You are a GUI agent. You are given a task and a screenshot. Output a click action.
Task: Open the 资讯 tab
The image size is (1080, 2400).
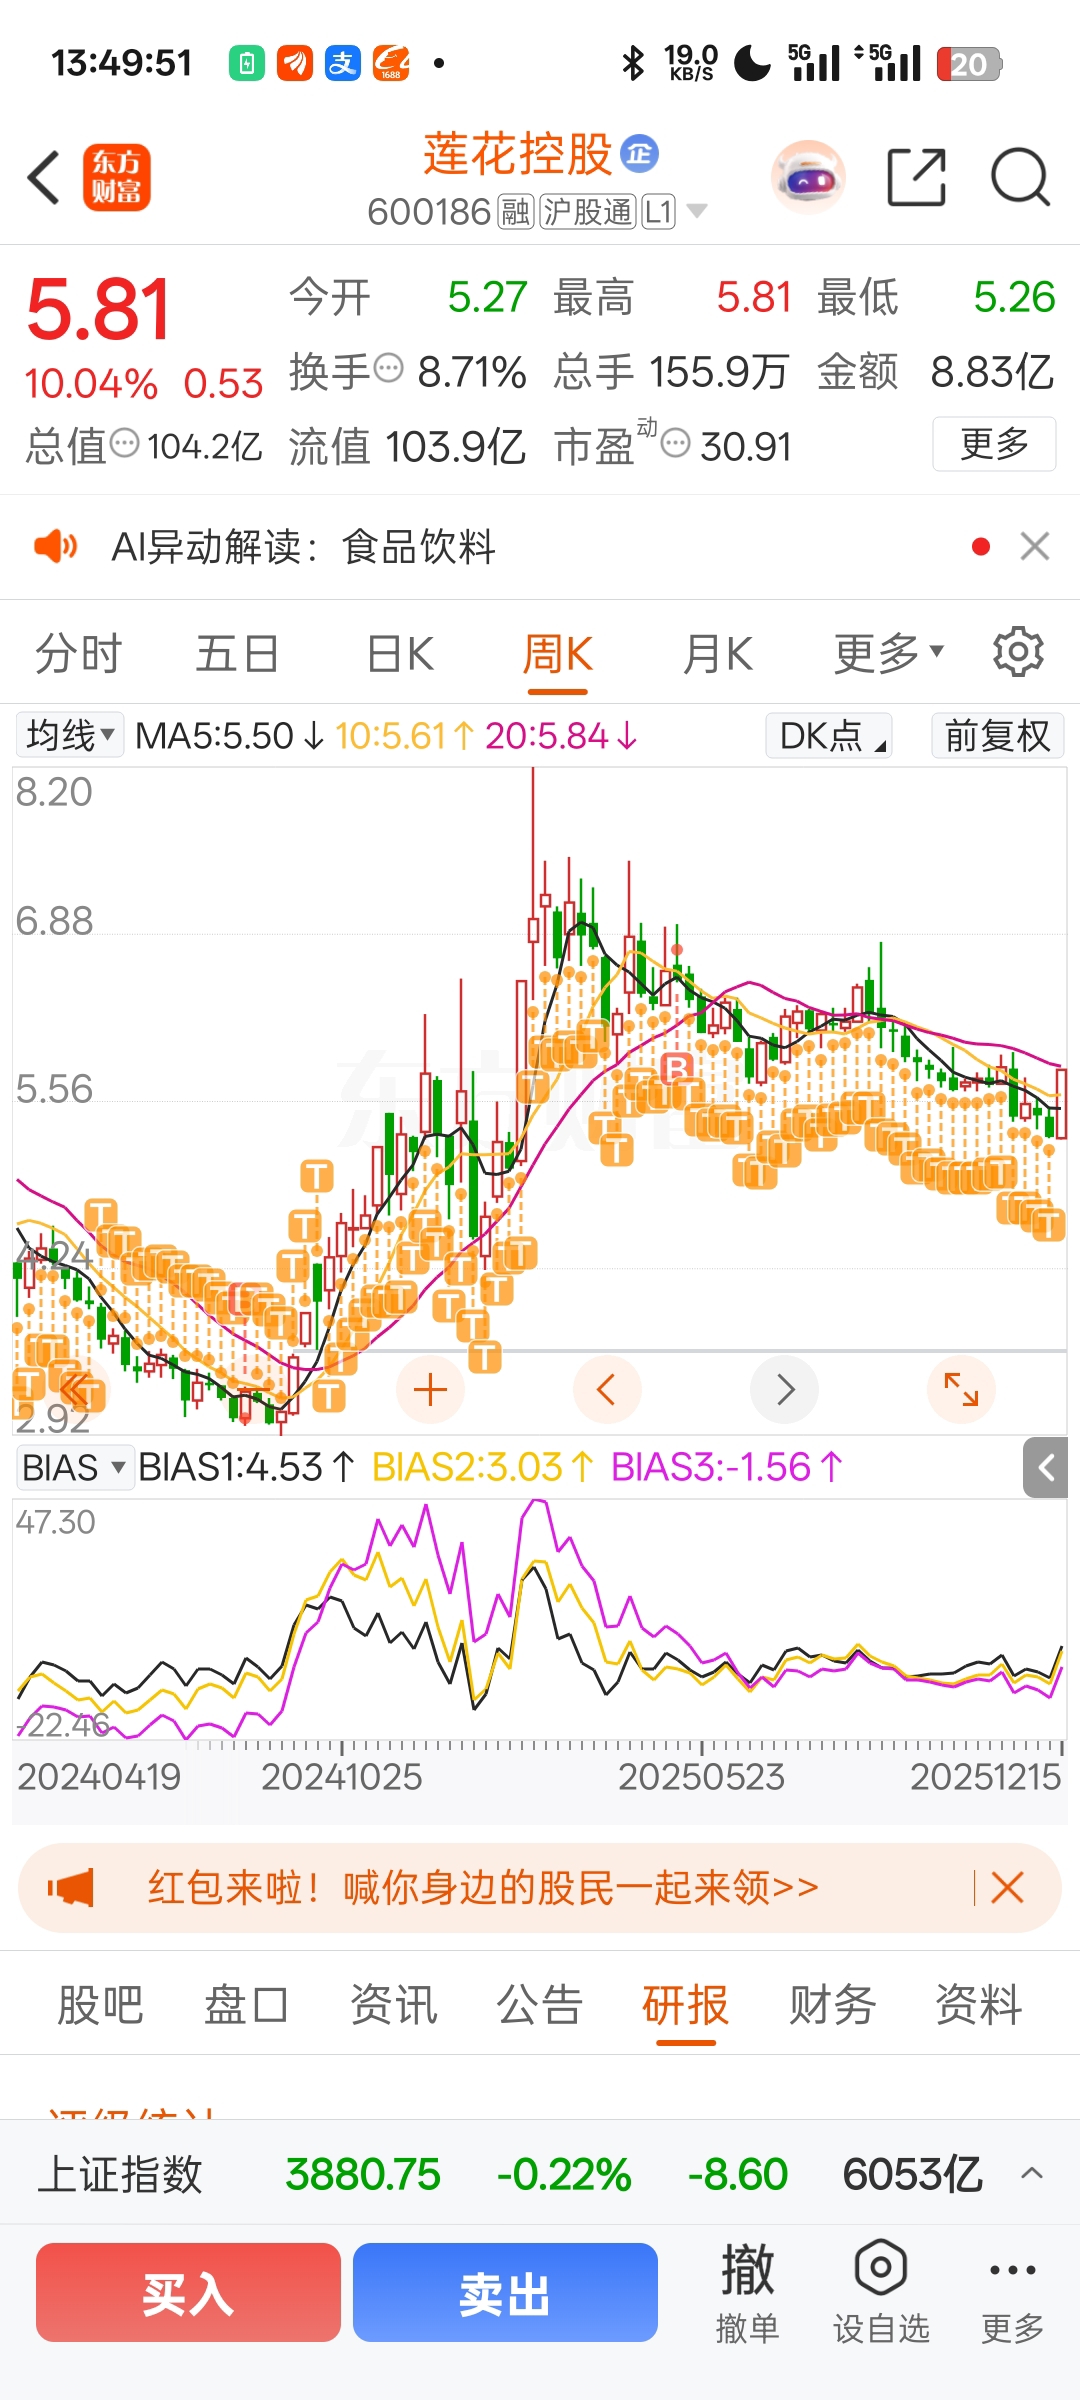[x=393, y=2005]
